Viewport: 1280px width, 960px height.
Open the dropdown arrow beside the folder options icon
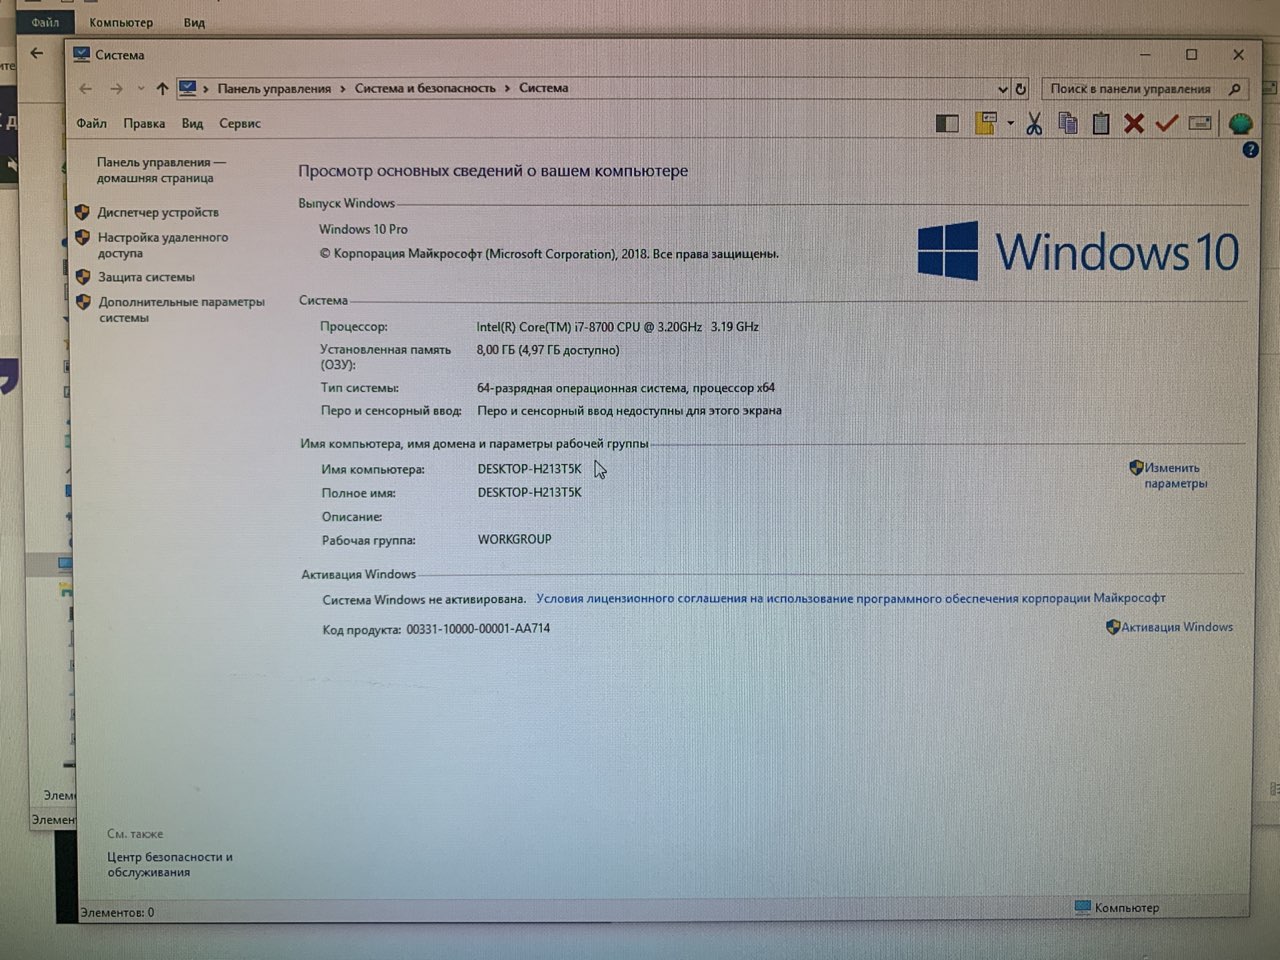(1011, 124)
